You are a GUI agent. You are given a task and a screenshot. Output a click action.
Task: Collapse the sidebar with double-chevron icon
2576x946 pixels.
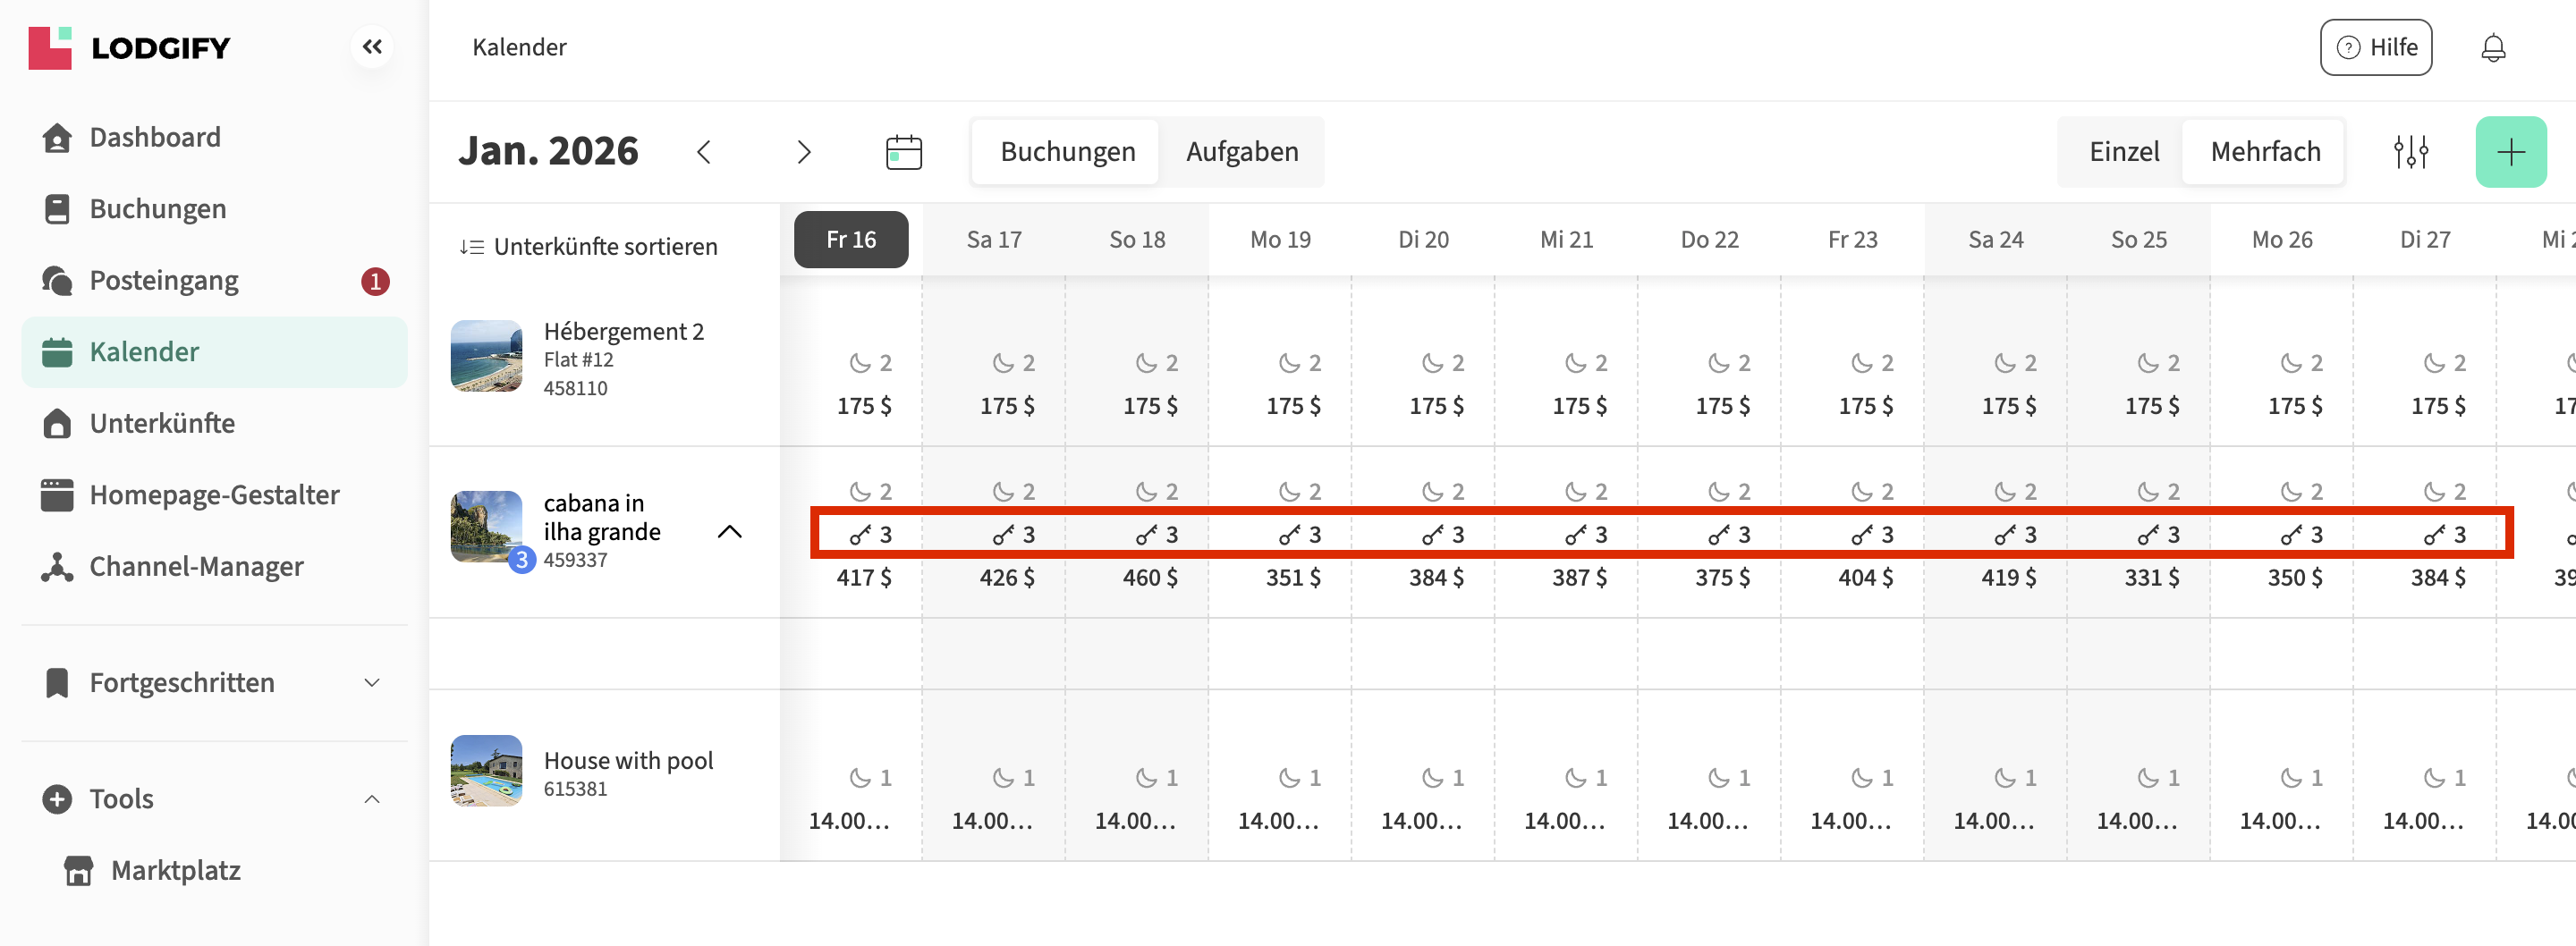point(372,47)
